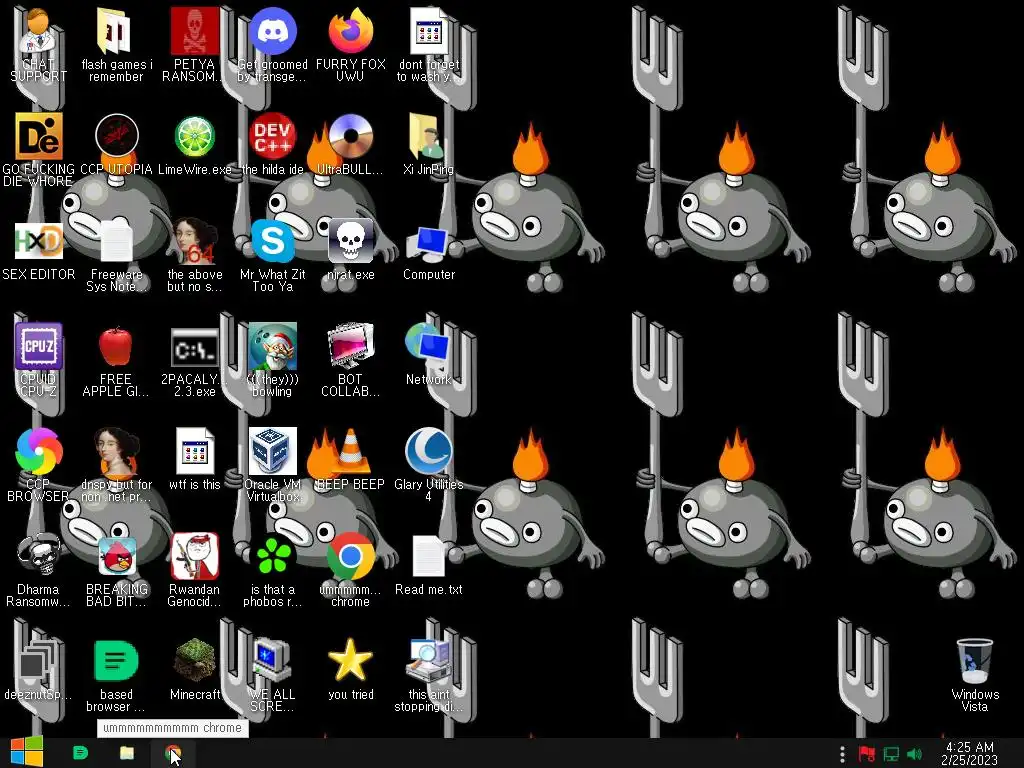Select the Santa bowling game icon
The width and height of the screenshot is (1024, 768).
coord(272,346)
